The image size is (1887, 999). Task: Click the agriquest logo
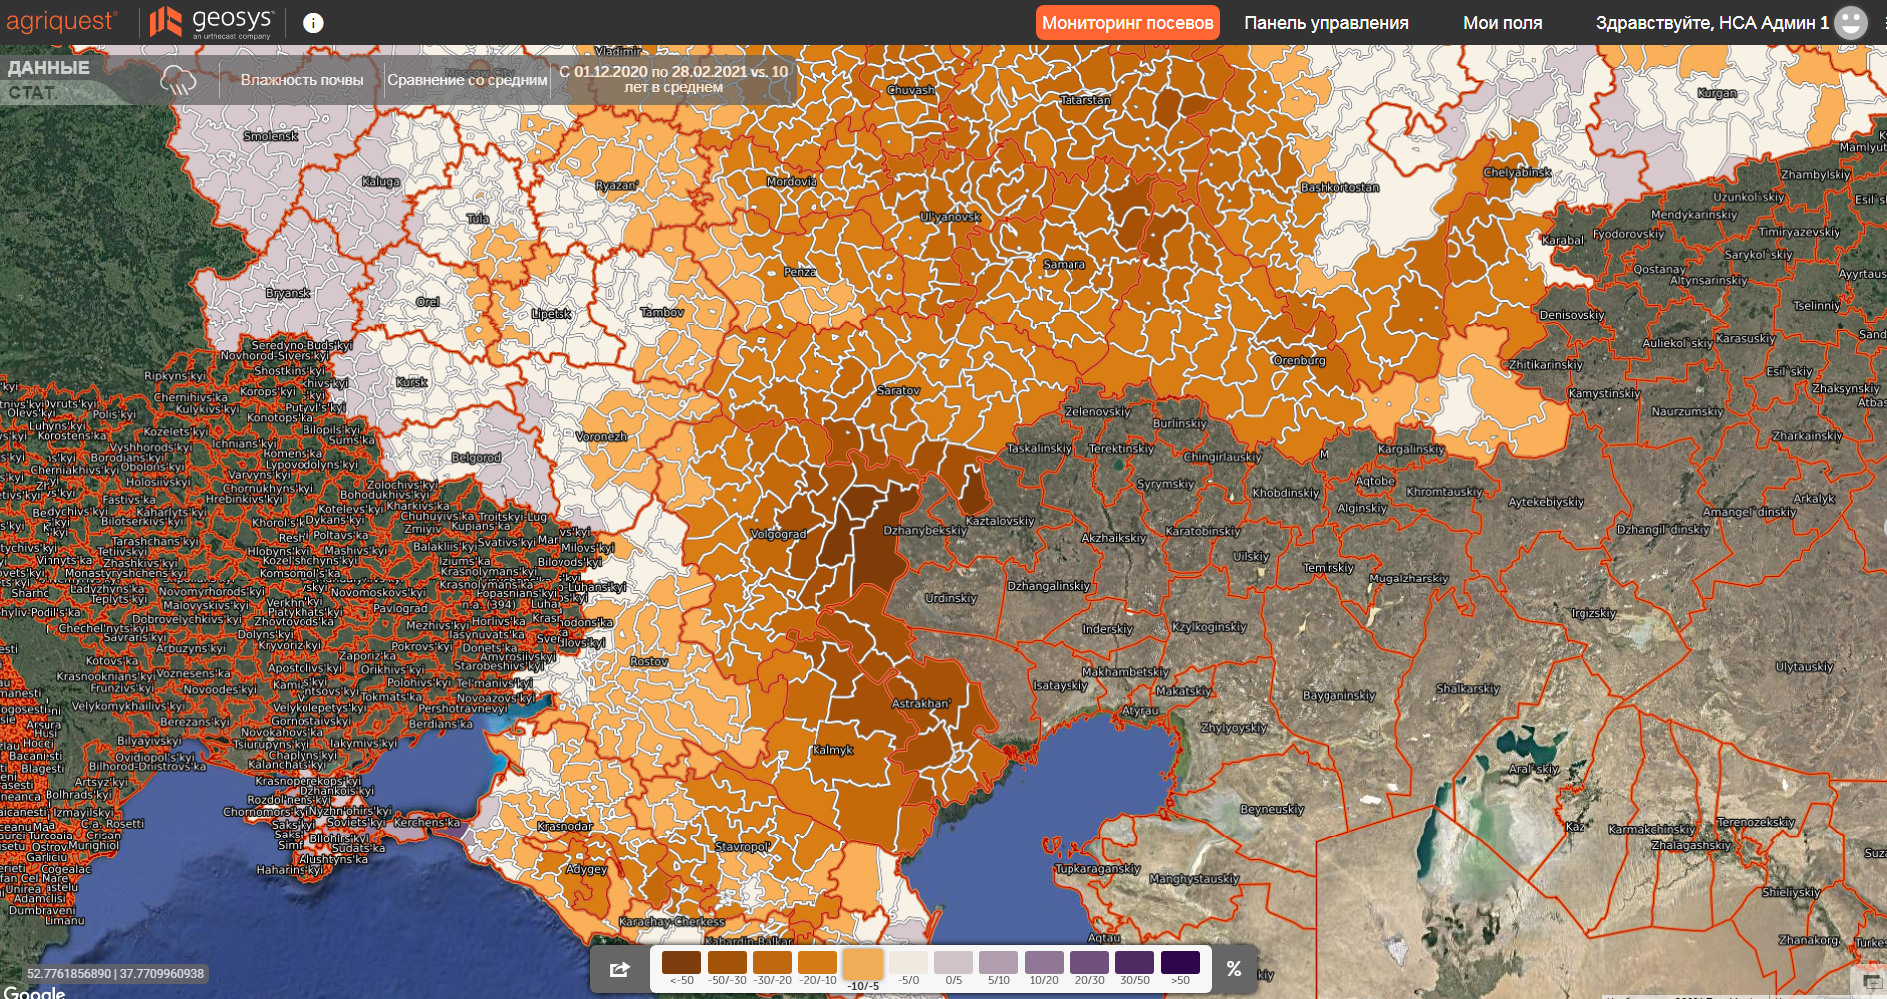(62, 21)
